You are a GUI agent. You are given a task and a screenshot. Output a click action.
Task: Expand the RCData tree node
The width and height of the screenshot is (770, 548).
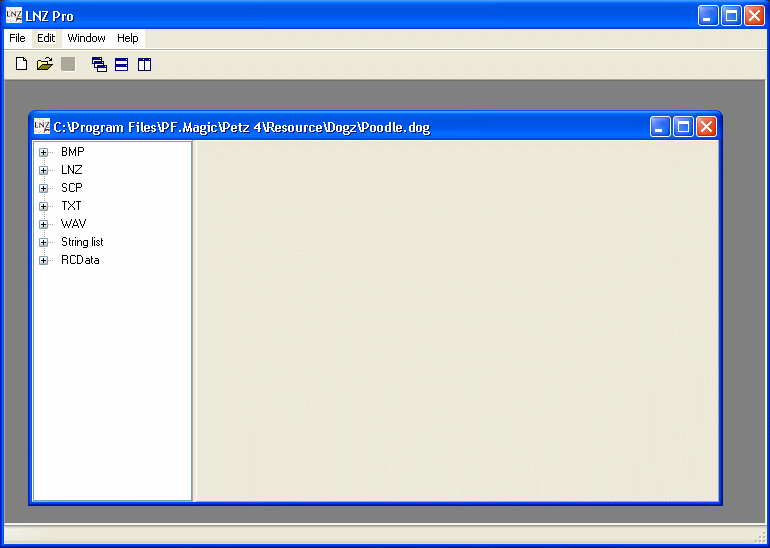[x=43, y=261]
